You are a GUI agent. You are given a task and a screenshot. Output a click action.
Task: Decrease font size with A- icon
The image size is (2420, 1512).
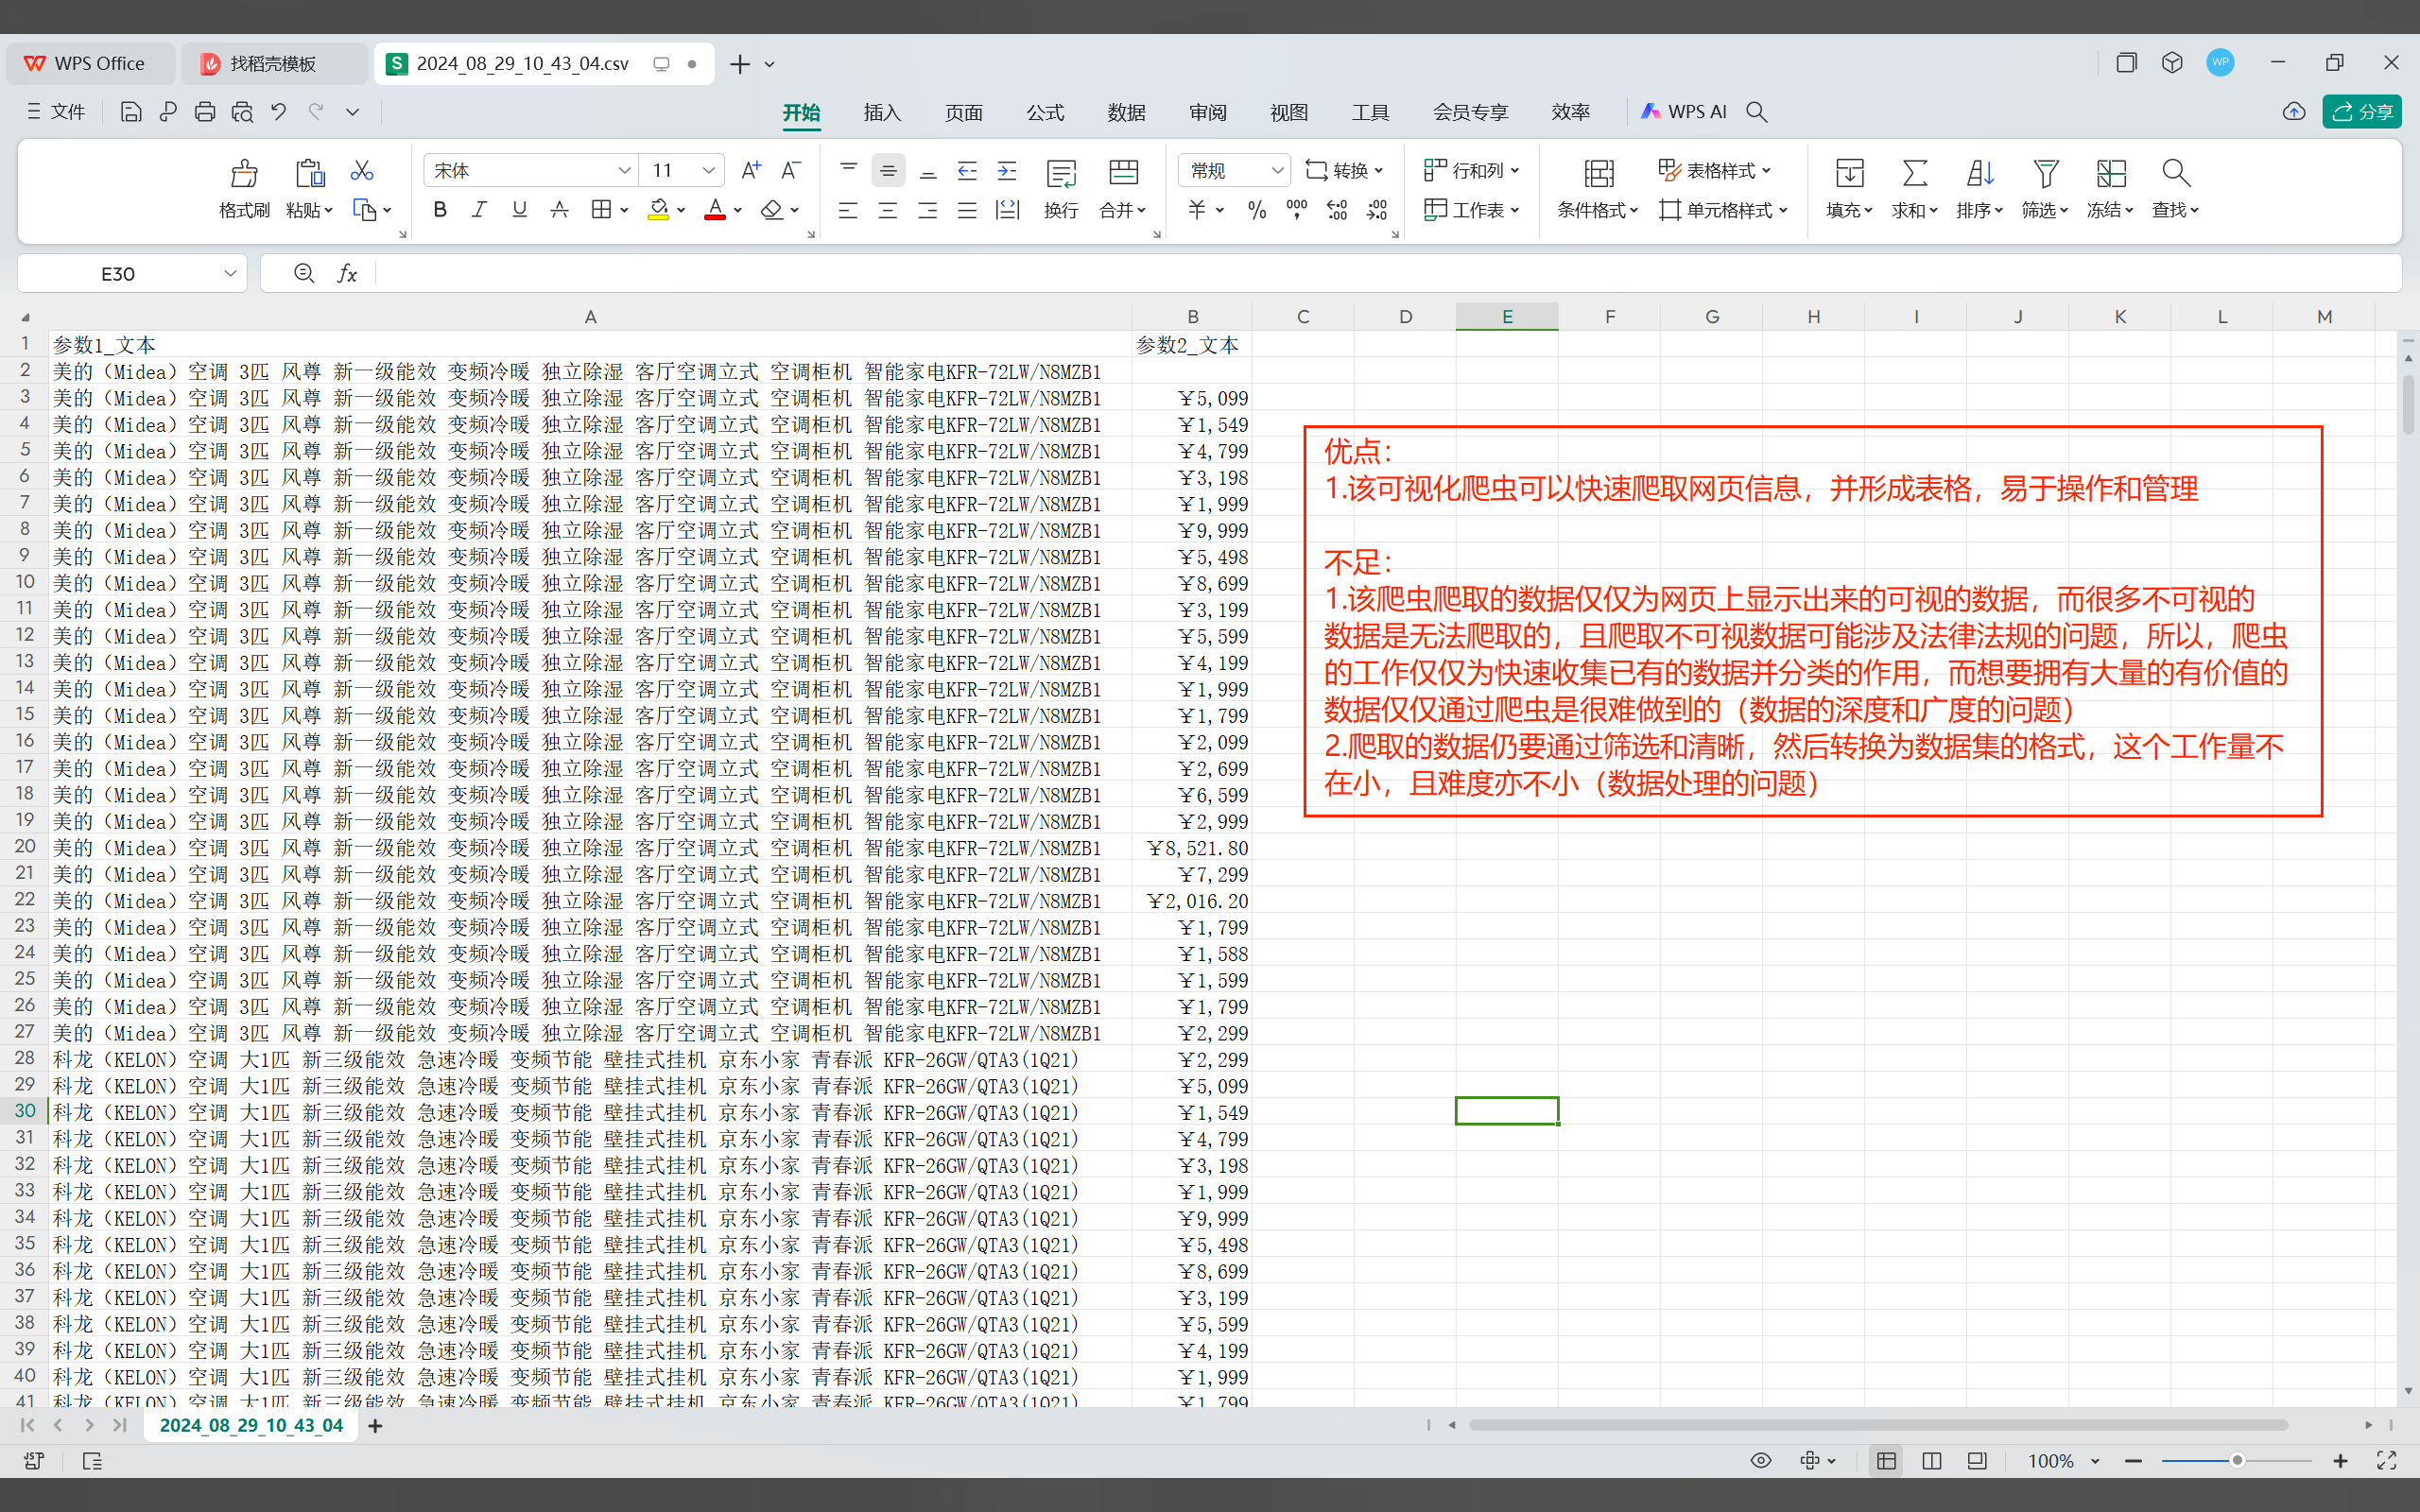click(x=790, y=171)
